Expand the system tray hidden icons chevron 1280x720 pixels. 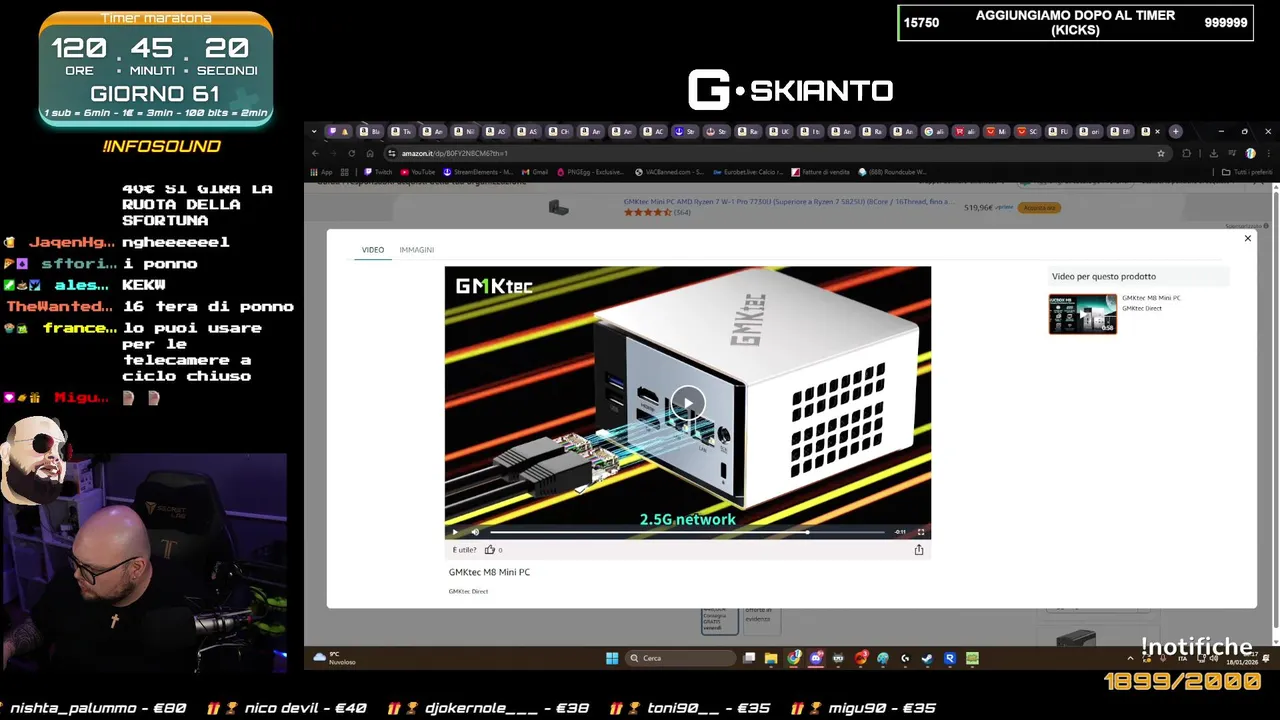[x=1130, y=658]
